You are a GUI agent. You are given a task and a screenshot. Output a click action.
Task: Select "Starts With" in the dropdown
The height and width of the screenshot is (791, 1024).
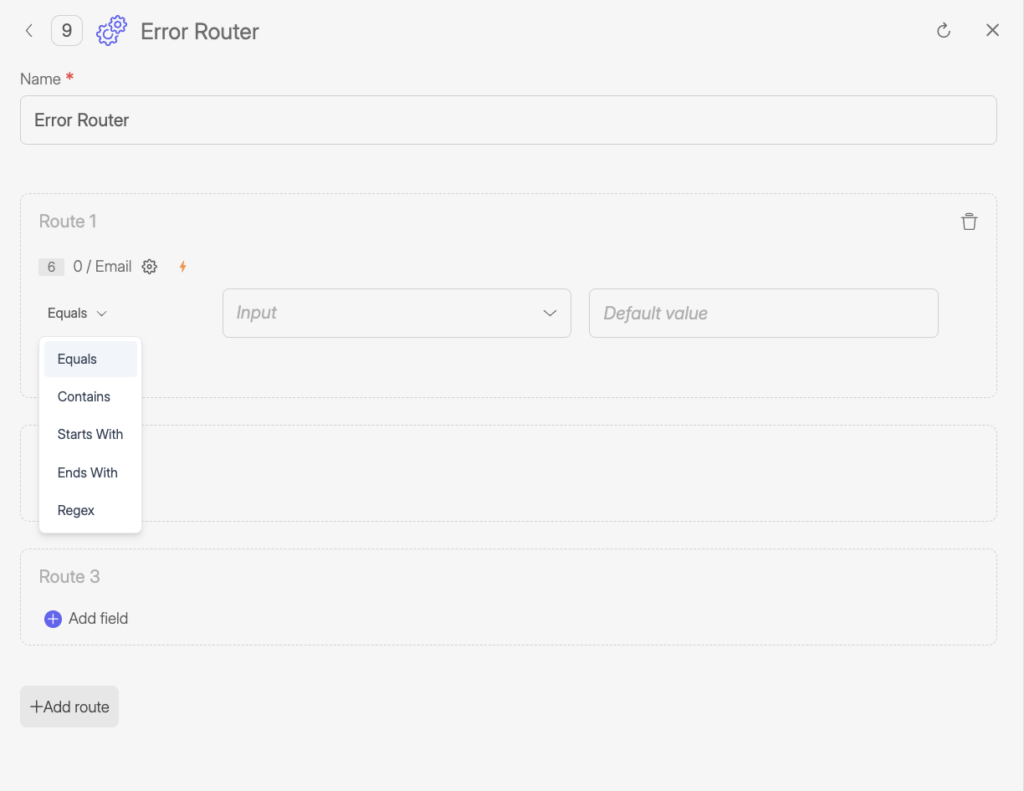[x=90, y=434]
